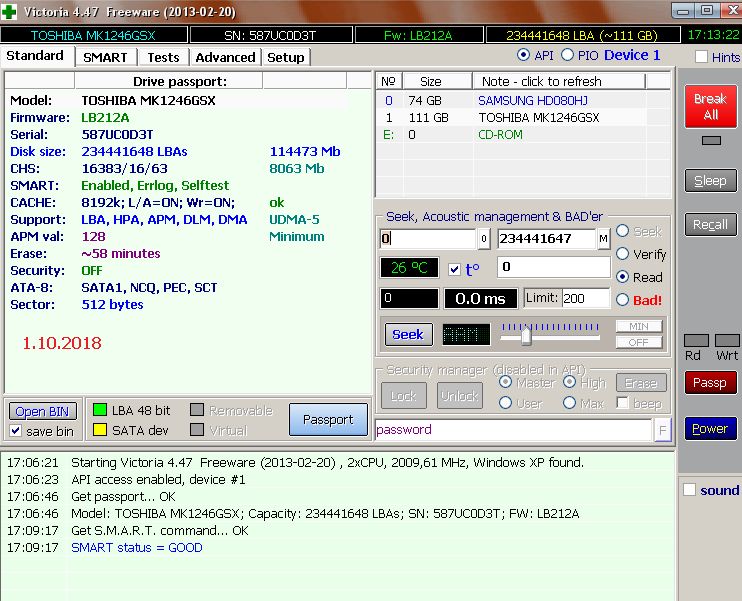Screen dimensions: 742x601
Task: Click the start LBA input field
Action: (428, 239)
